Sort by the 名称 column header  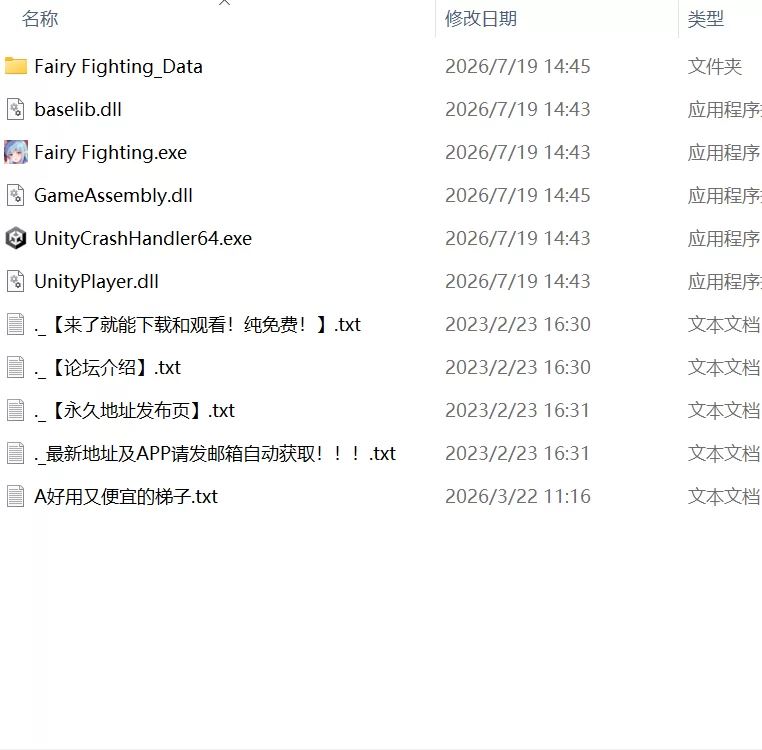coord(40,19)
